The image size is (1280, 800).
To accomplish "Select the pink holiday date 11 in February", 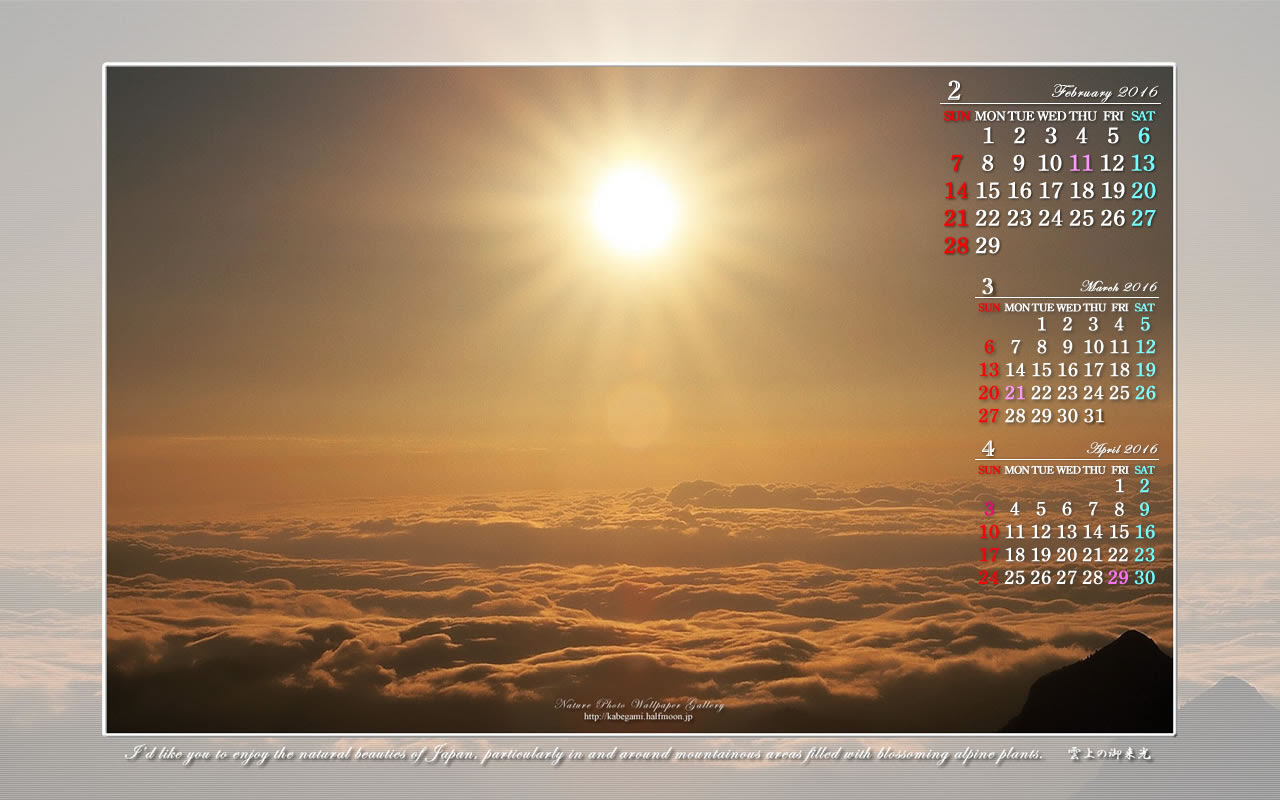I will [1081, 163].
